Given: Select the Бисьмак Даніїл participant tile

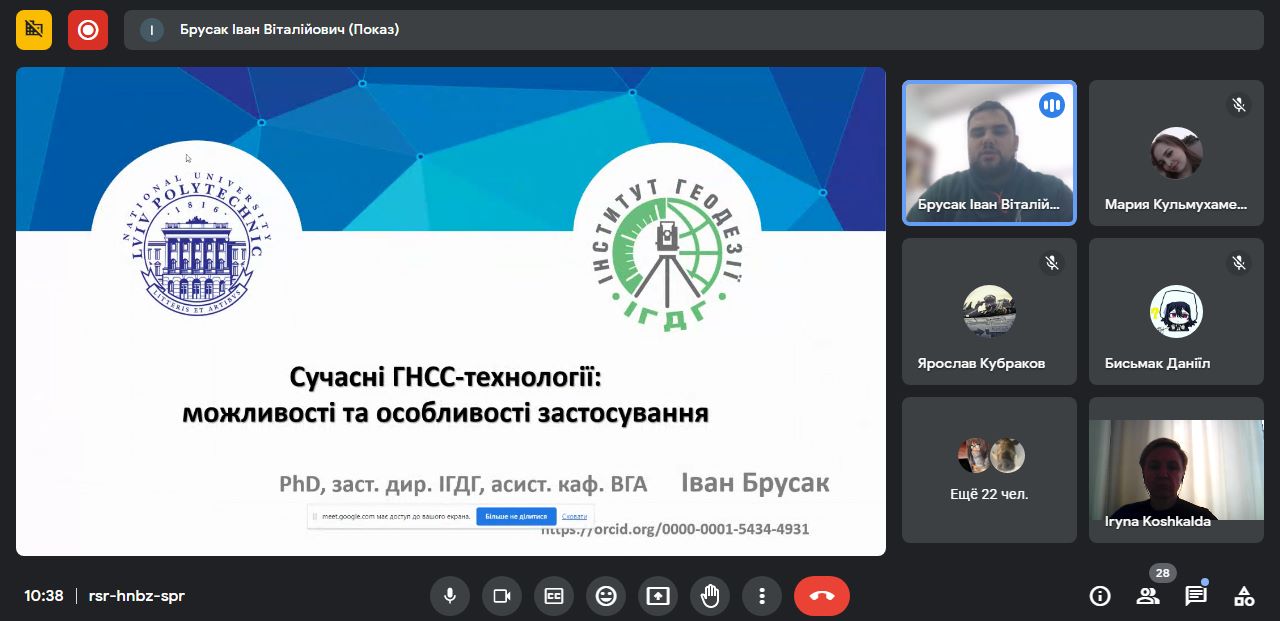Looking at the screenshot, I should tap(1176, 311).
